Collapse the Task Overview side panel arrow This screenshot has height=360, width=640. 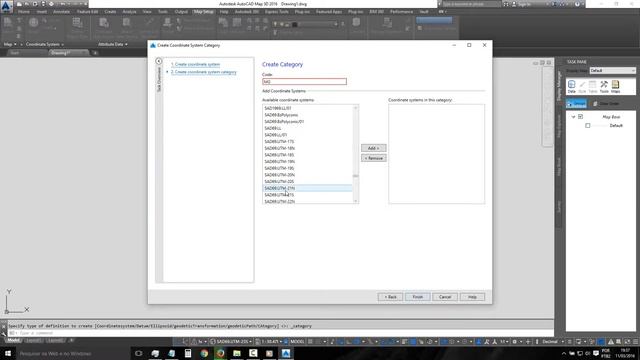(159, 61)
